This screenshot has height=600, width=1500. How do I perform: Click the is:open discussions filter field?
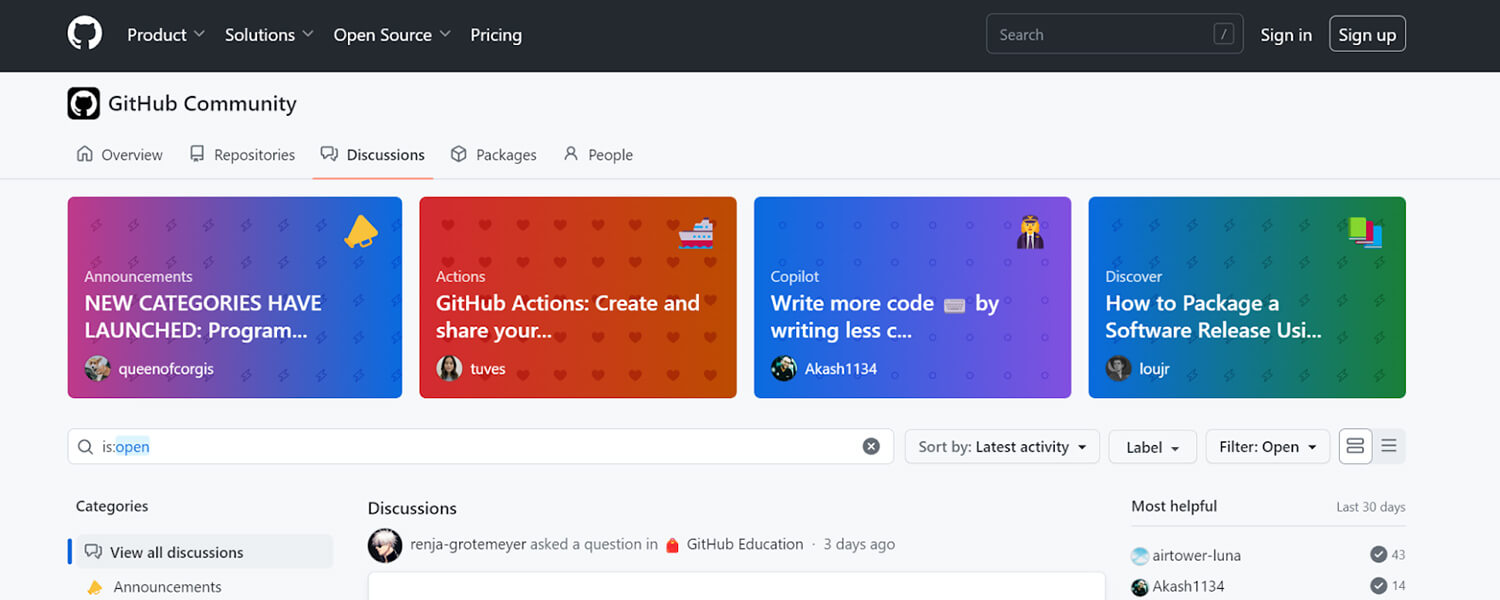pyautogui.click(x=480, y=447)
